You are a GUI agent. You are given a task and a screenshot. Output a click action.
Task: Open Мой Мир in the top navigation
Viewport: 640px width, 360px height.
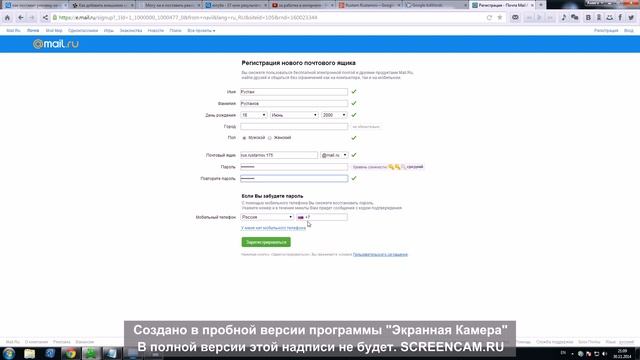54,31
